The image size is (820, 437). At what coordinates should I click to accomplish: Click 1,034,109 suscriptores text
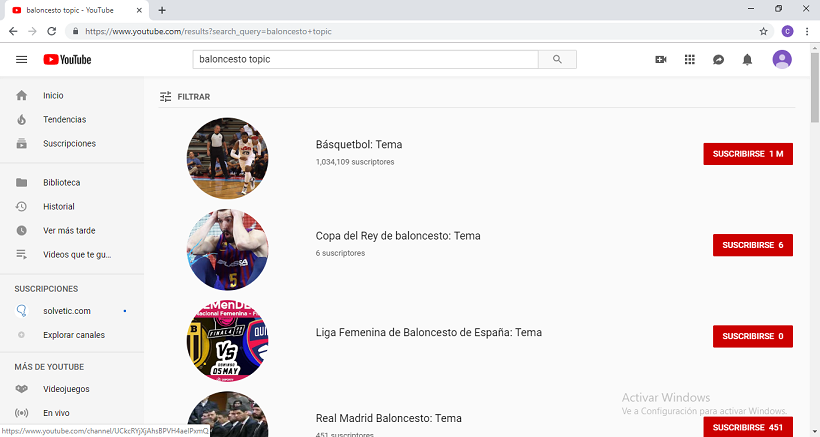pos(355,162)
